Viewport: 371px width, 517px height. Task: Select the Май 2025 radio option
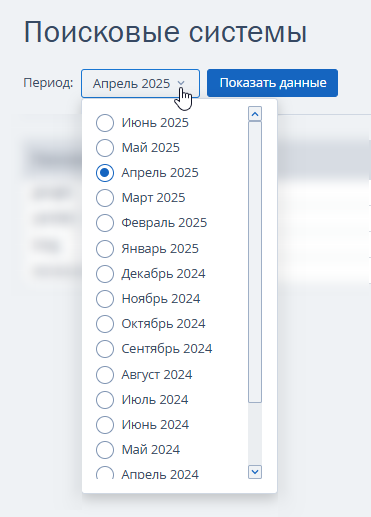coord(105,148)
